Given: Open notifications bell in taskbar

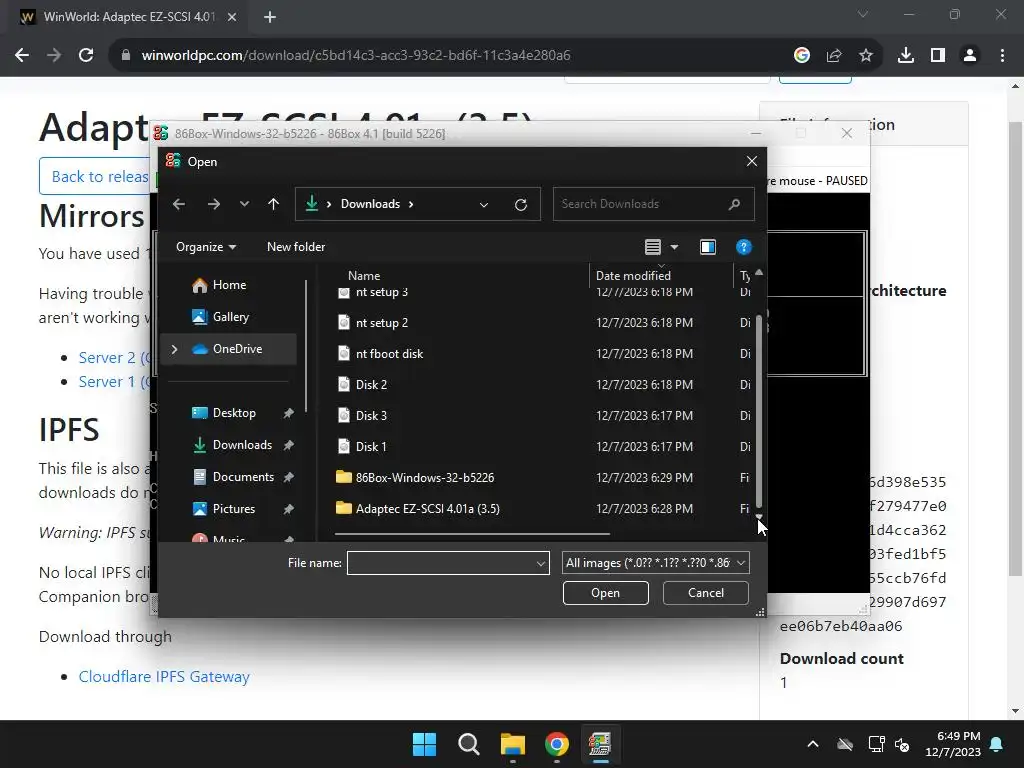Looking at the screenshot, I should coord(997,744).
